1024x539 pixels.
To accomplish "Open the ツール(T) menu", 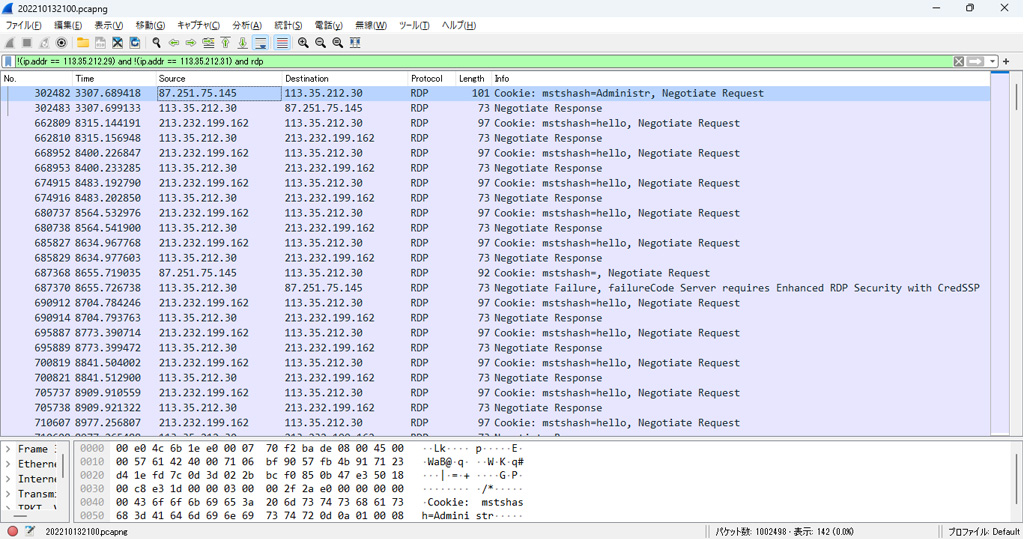I will point(414,25).
